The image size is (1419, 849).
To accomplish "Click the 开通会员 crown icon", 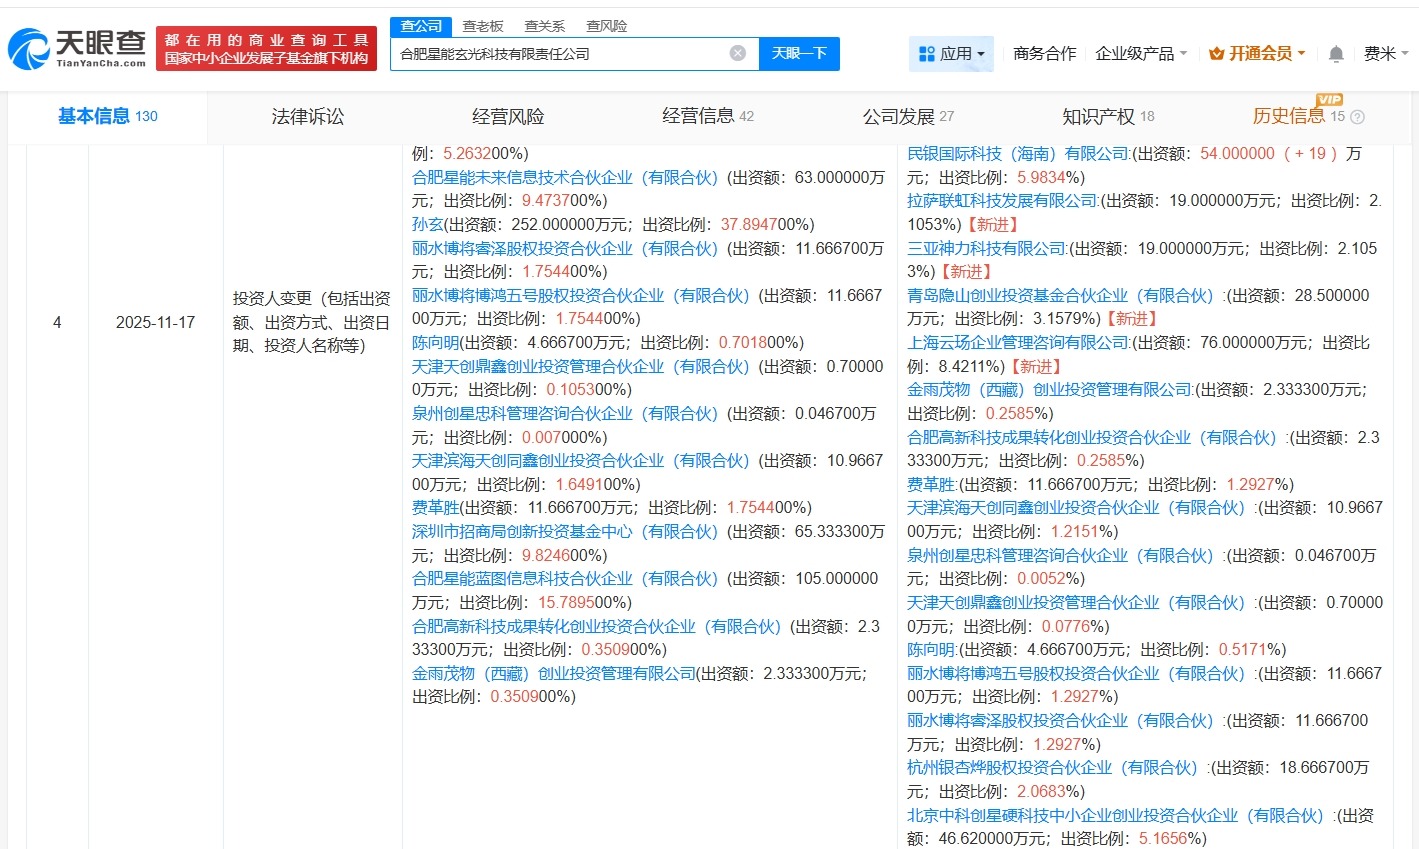I will [1216, 53].
